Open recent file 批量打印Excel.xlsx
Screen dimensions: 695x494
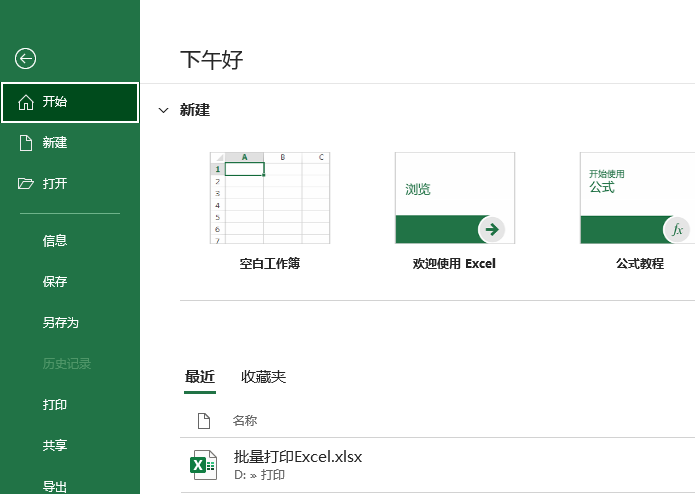point(437,465)
